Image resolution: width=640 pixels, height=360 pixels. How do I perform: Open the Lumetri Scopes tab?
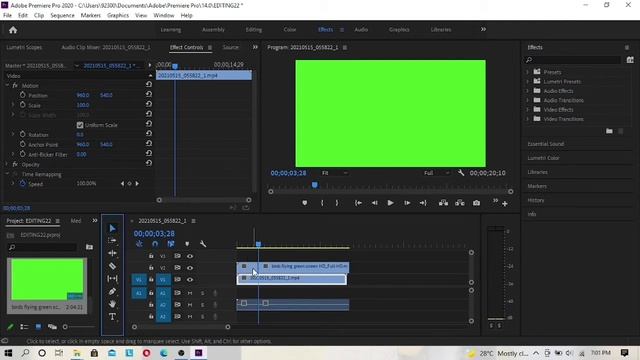[24, 47]
